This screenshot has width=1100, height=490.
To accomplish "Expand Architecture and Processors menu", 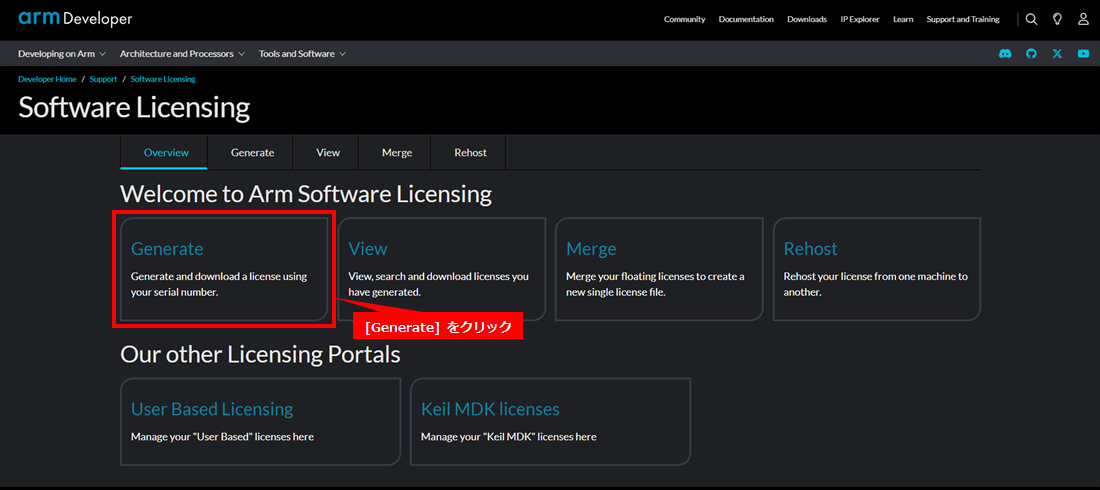I will [x=182, y=53].
